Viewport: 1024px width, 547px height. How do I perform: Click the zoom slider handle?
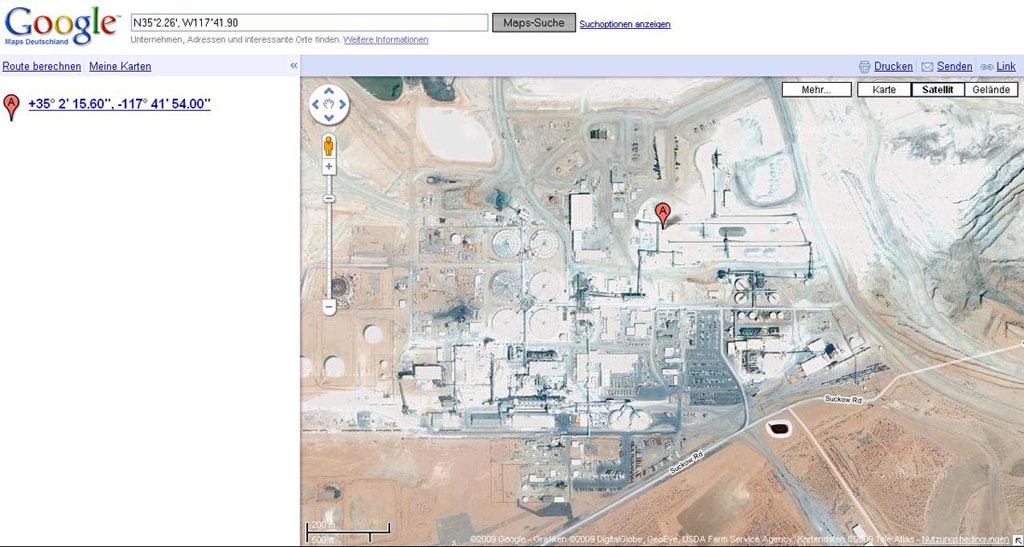pos(329,198)
